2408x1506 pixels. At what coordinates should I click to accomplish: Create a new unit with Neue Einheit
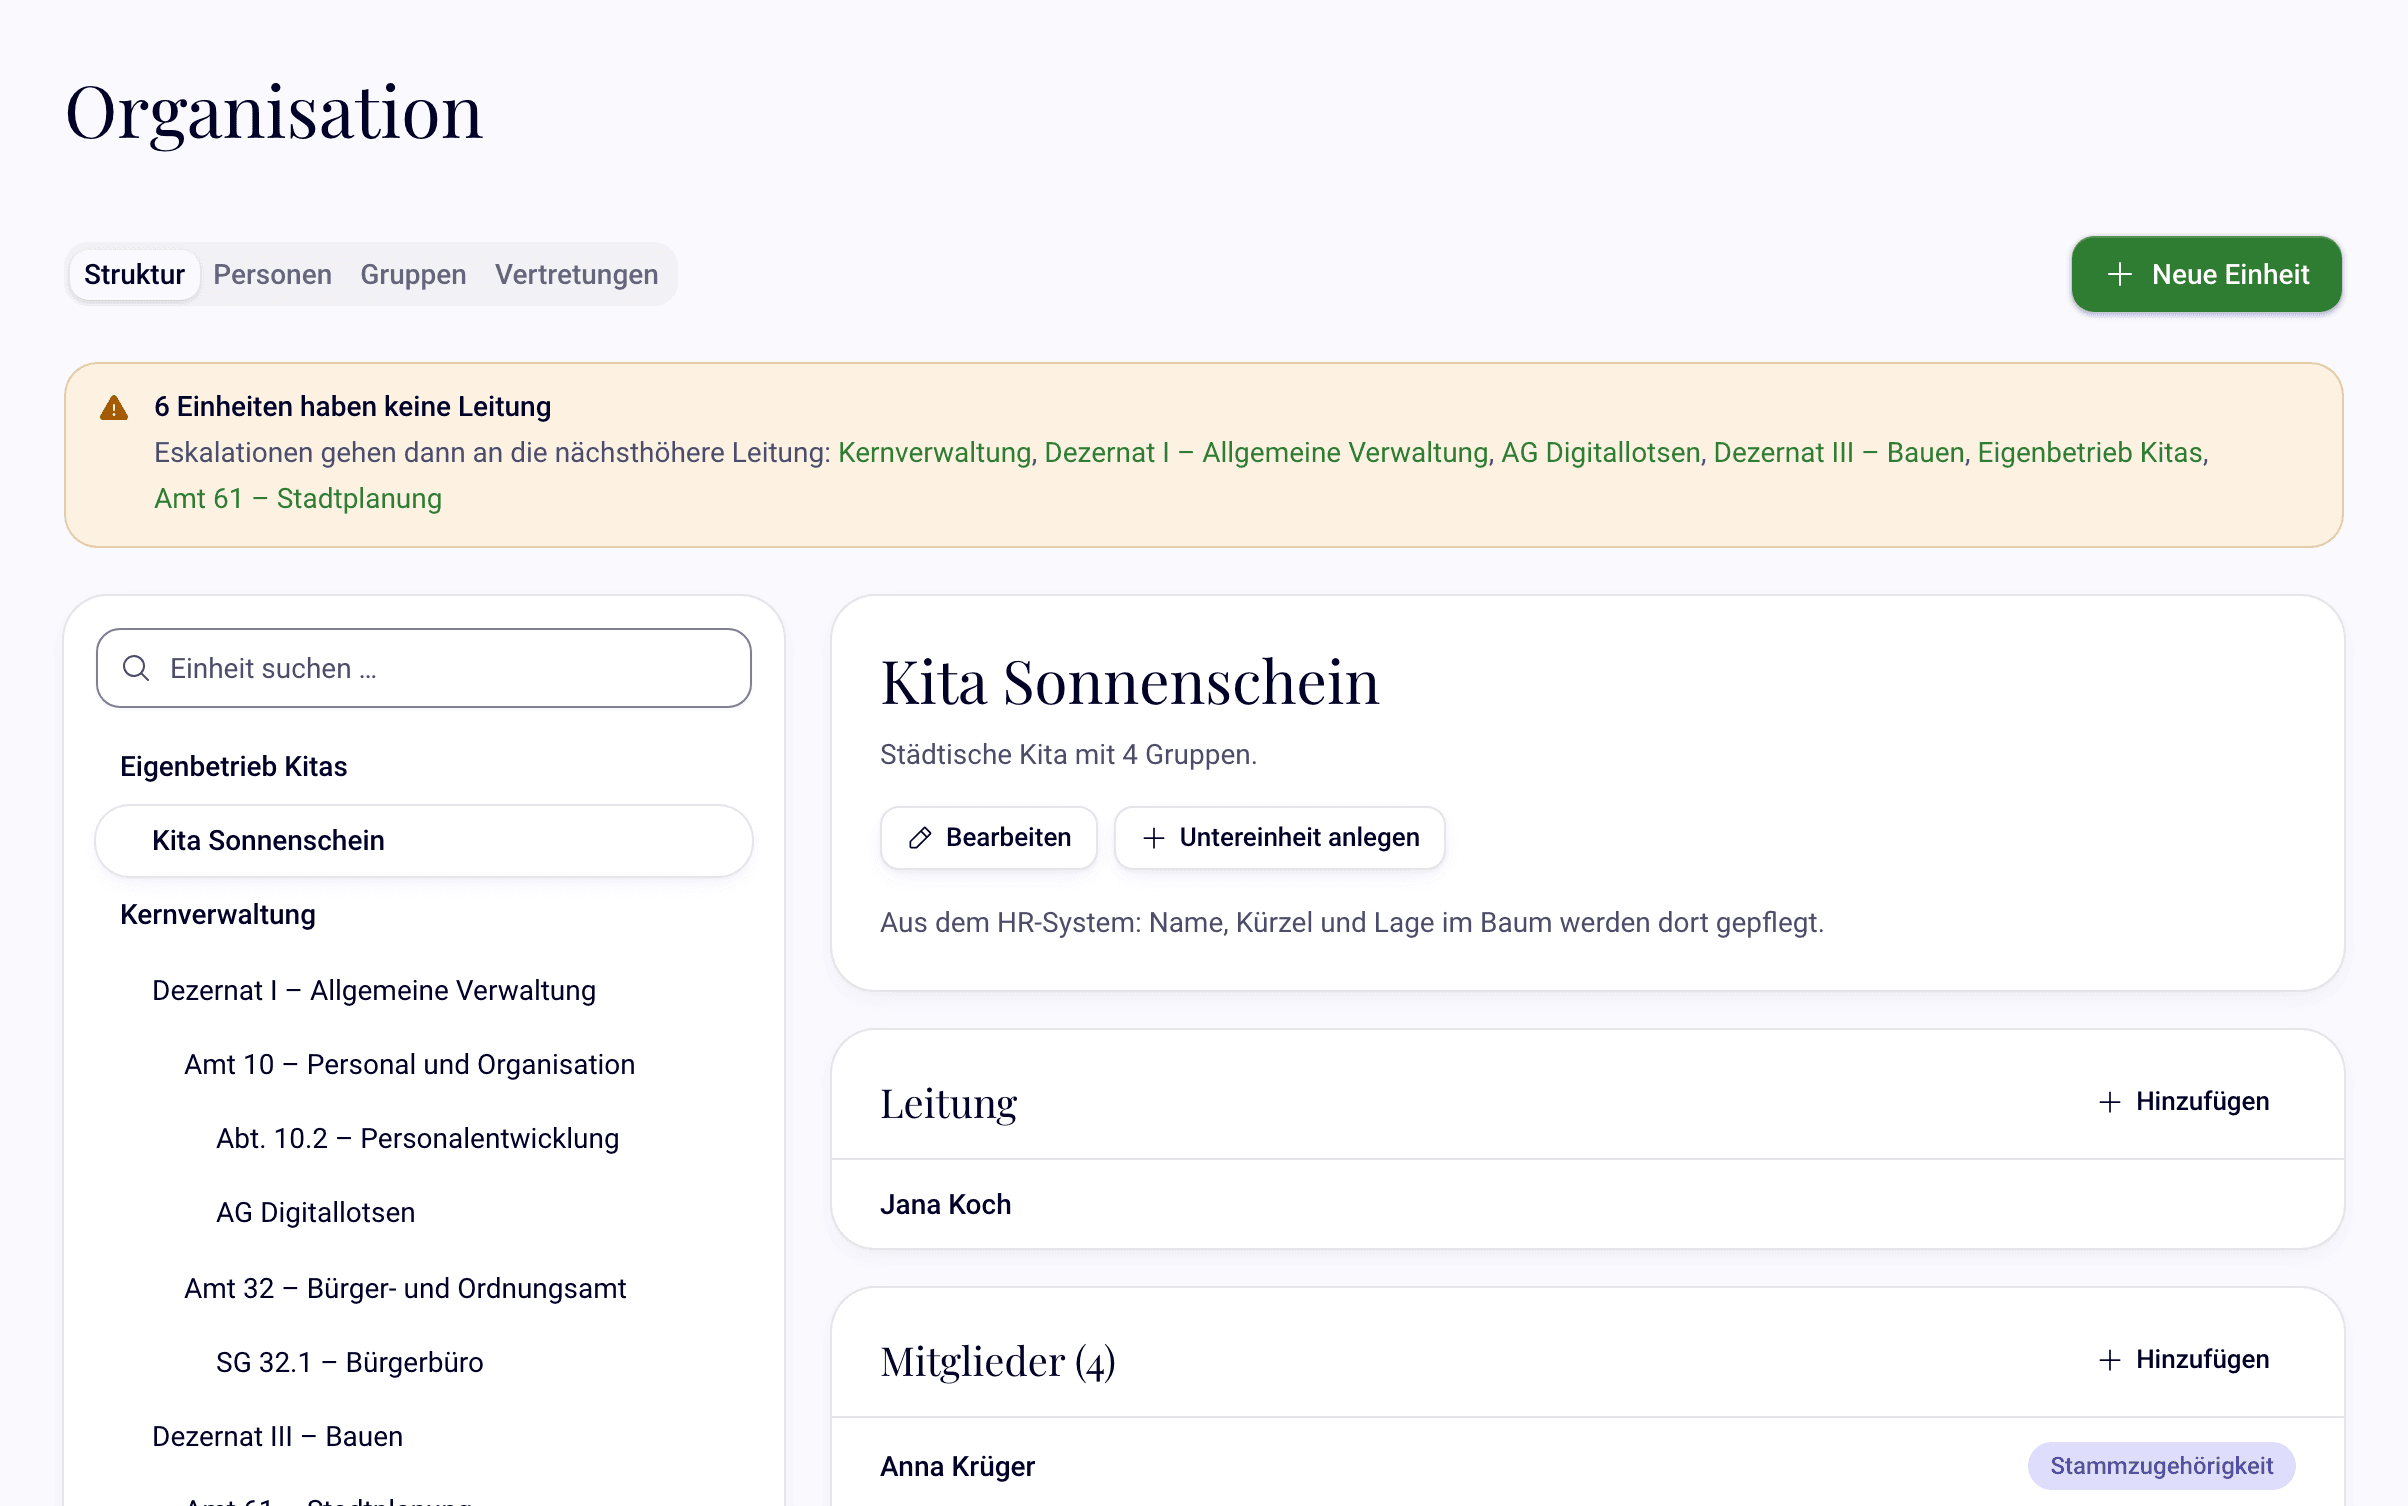[2207, 275]
